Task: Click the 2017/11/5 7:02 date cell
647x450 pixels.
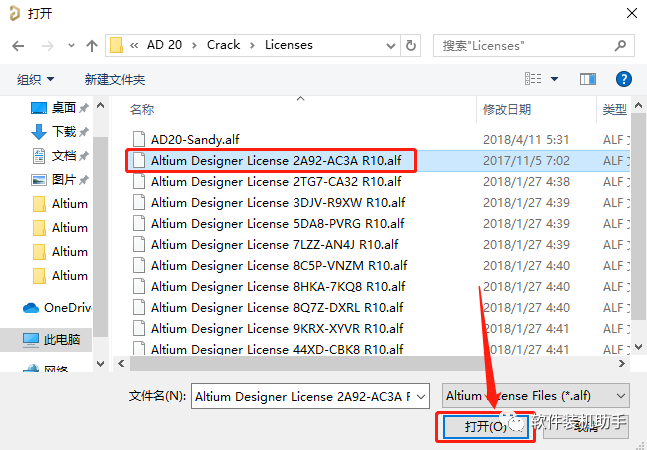Action: 526,160
